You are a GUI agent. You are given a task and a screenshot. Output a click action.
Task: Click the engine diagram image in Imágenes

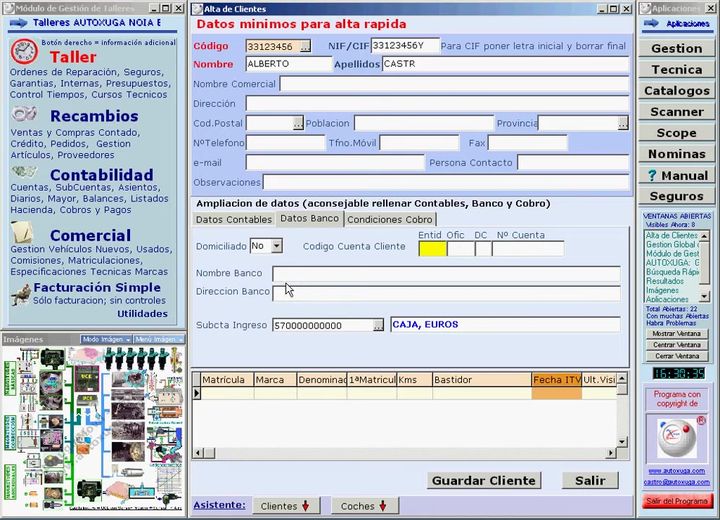tap(94, 429)
